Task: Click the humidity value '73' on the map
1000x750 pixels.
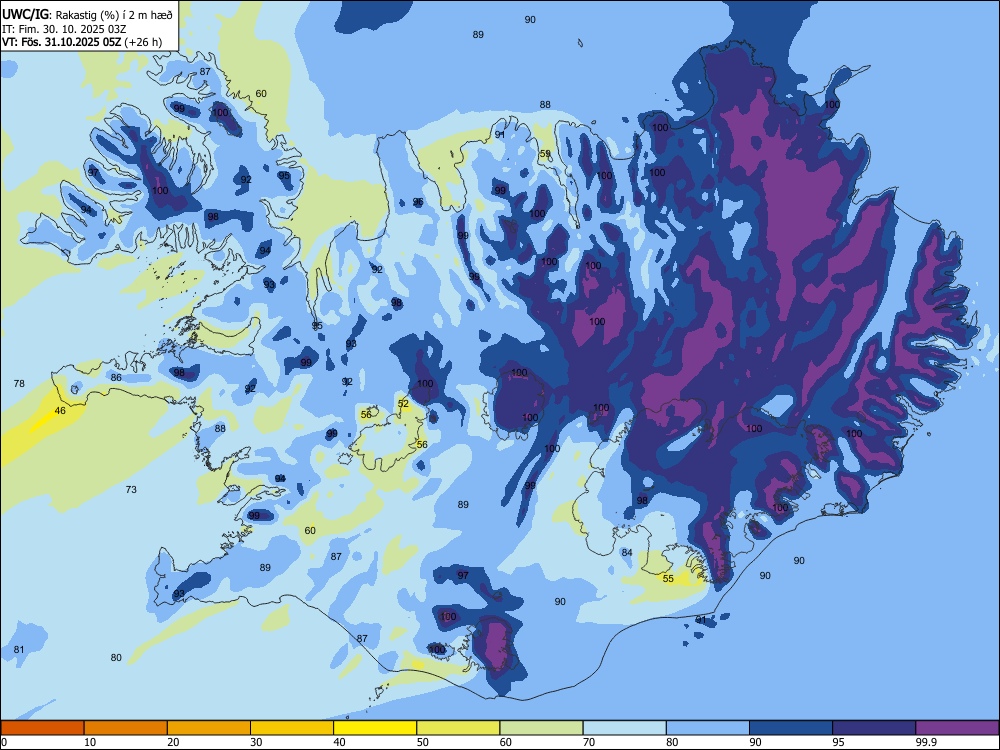Action: coord(131,490)
